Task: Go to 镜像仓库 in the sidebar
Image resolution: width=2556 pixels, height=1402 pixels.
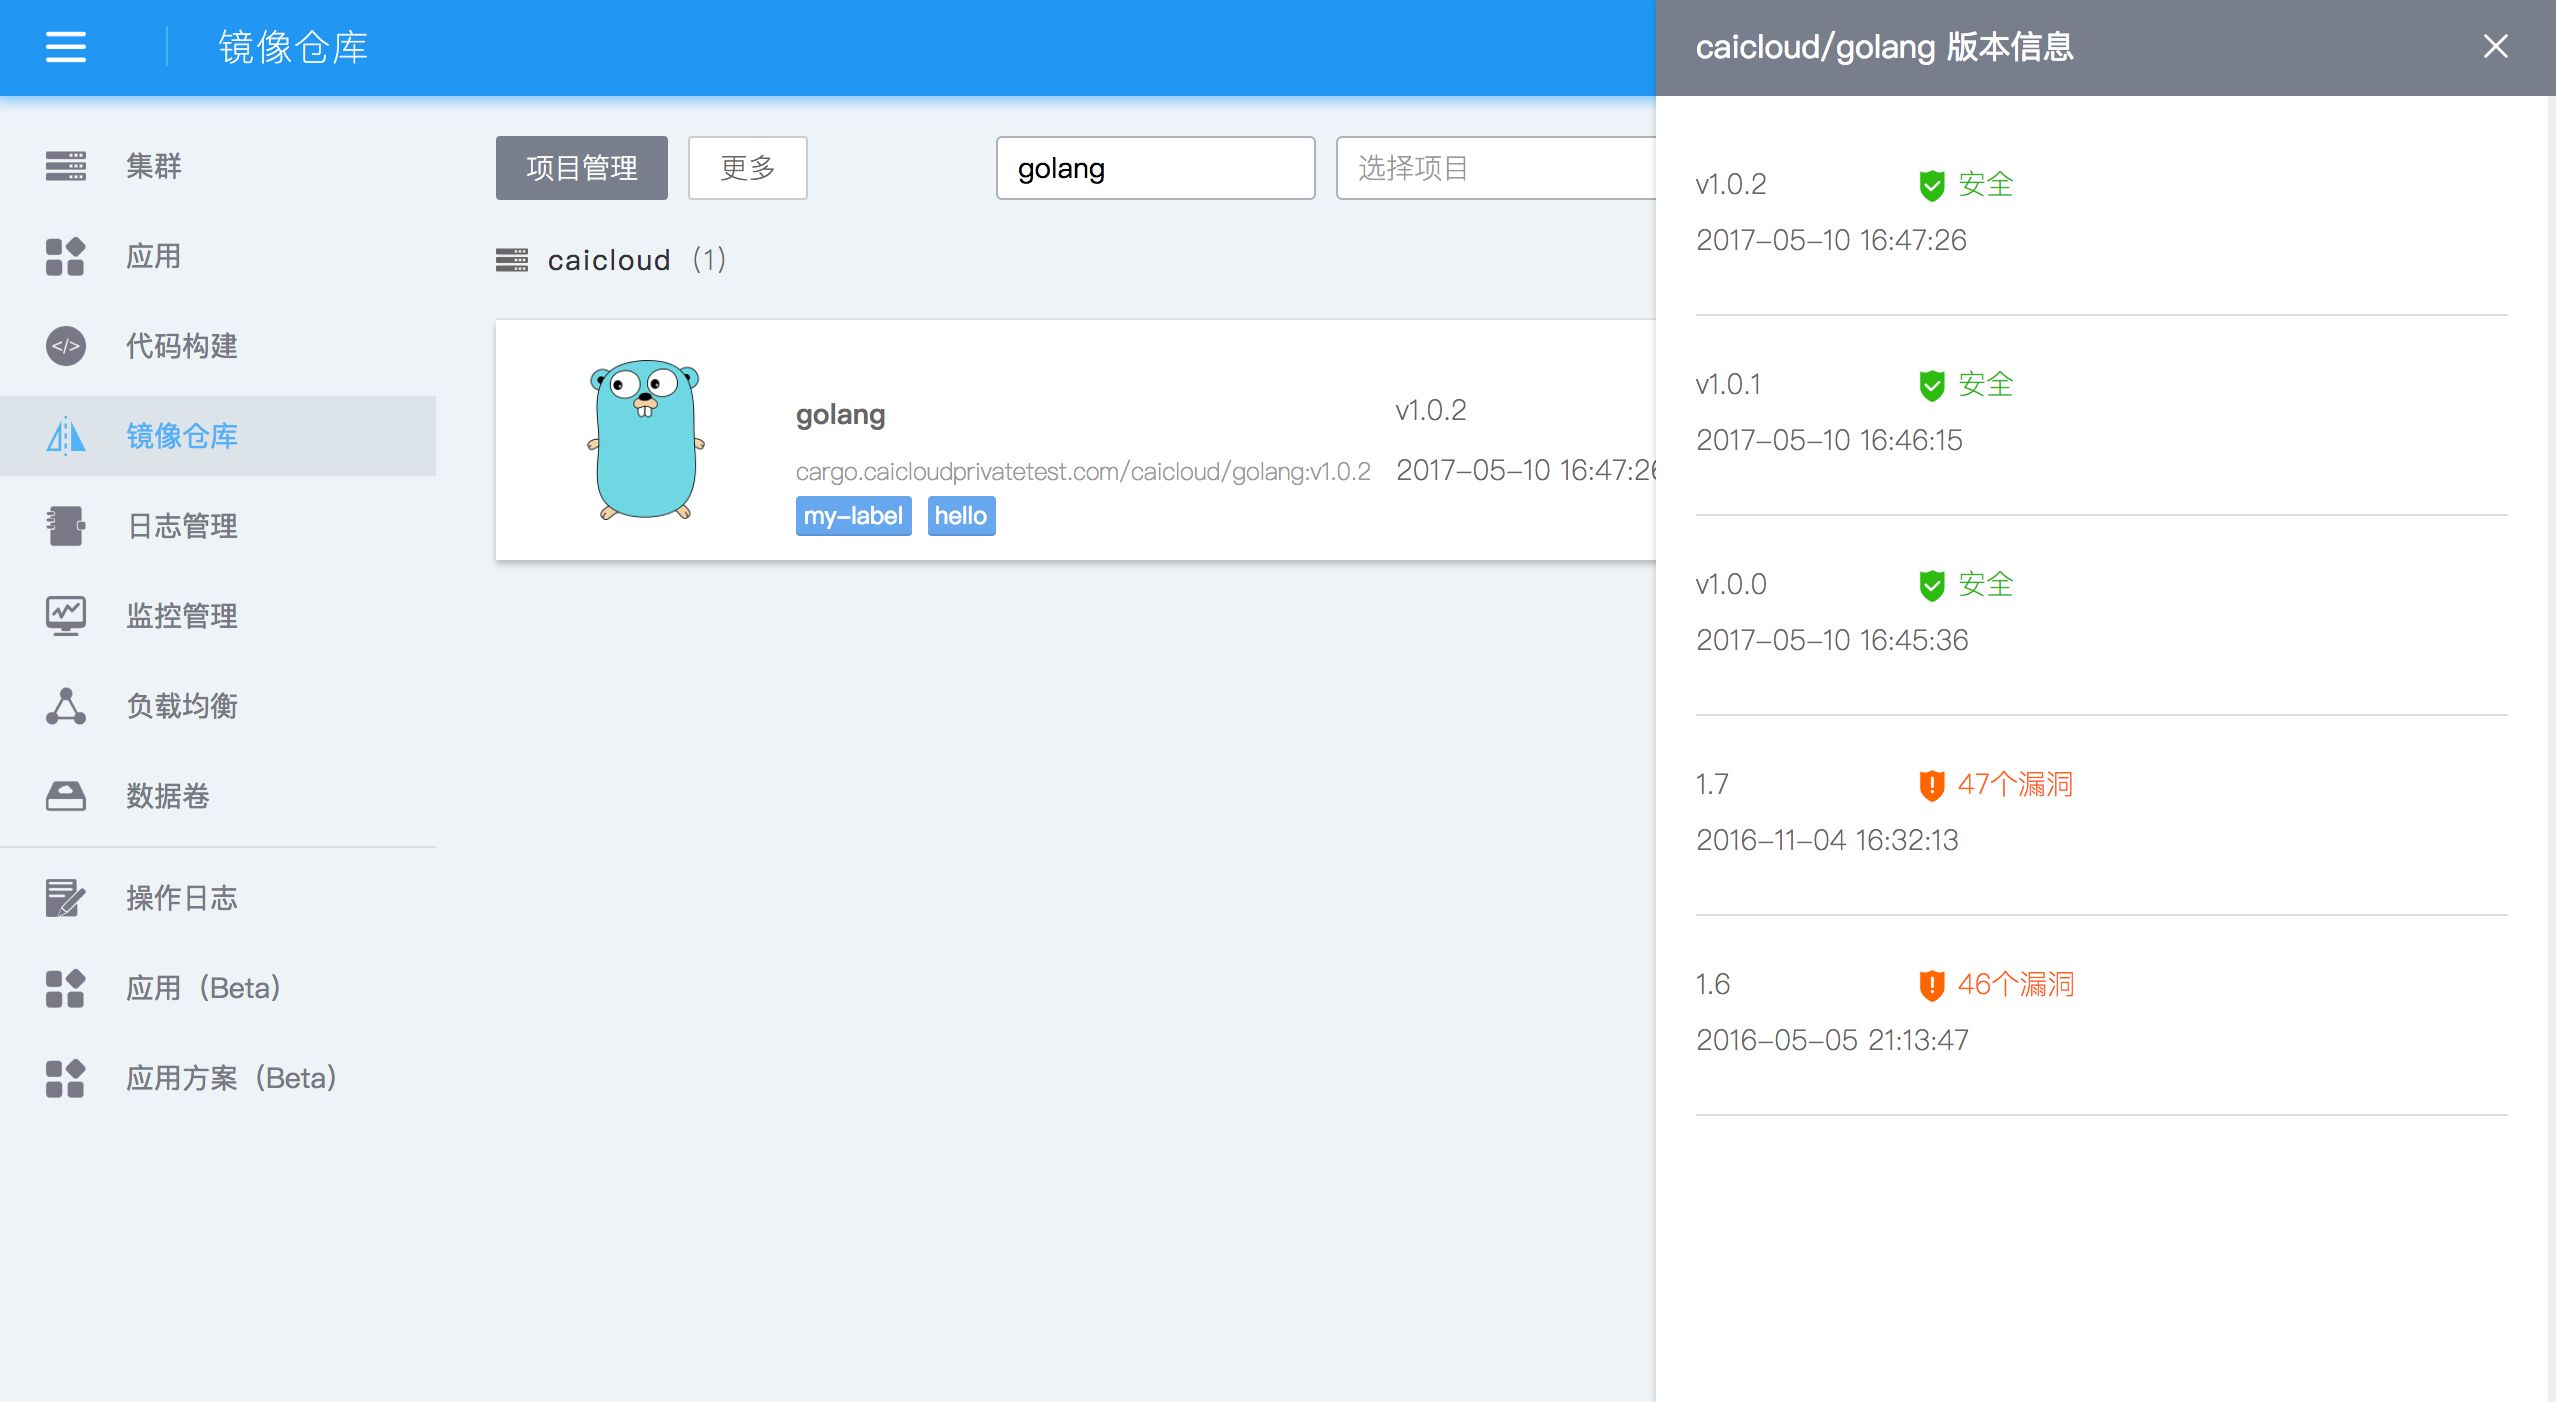Action: click(181, 436)
